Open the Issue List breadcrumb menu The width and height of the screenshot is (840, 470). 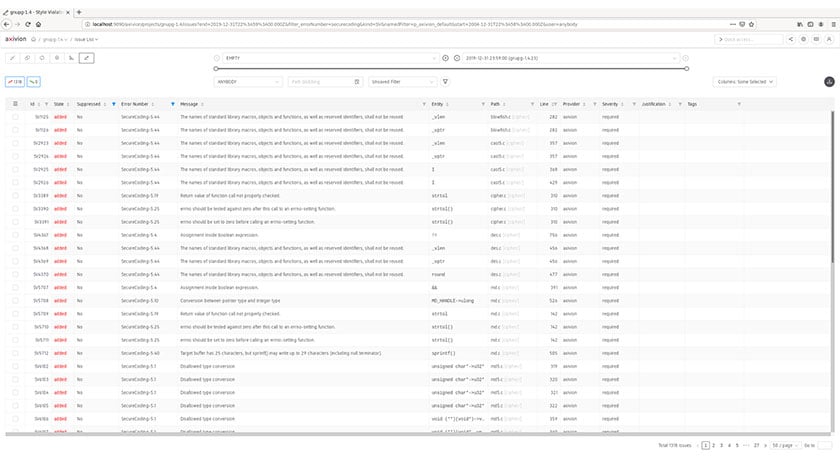pyautogui.click(x=85, y=39)
